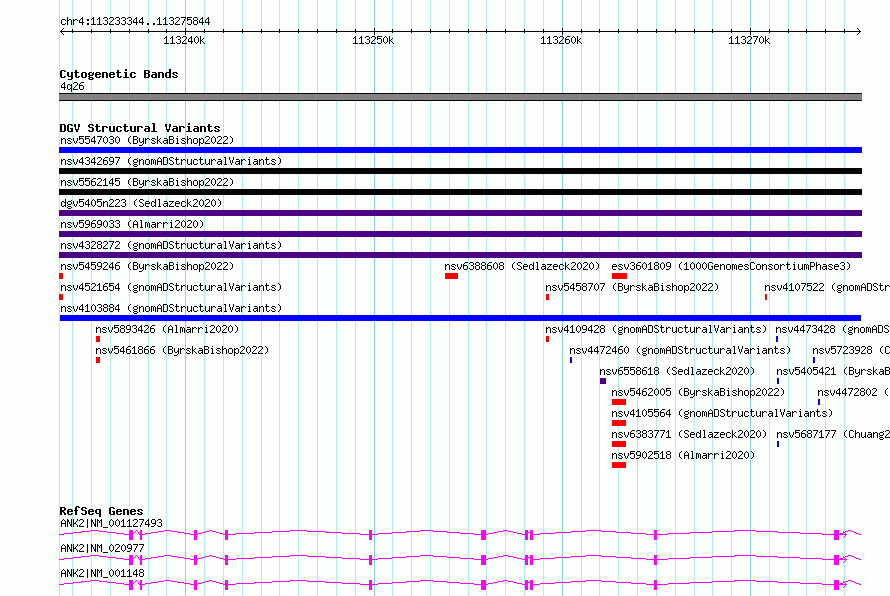Image resolution: width=890 pixels, height=596 pixels.
Task: Click the purple bar under nsv5969033
Action: [460, 234]
